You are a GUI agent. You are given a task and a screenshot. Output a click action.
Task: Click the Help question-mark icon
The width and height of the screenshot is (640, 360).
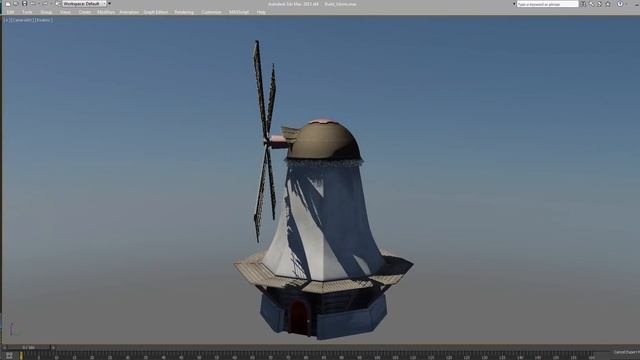(620, 4)
